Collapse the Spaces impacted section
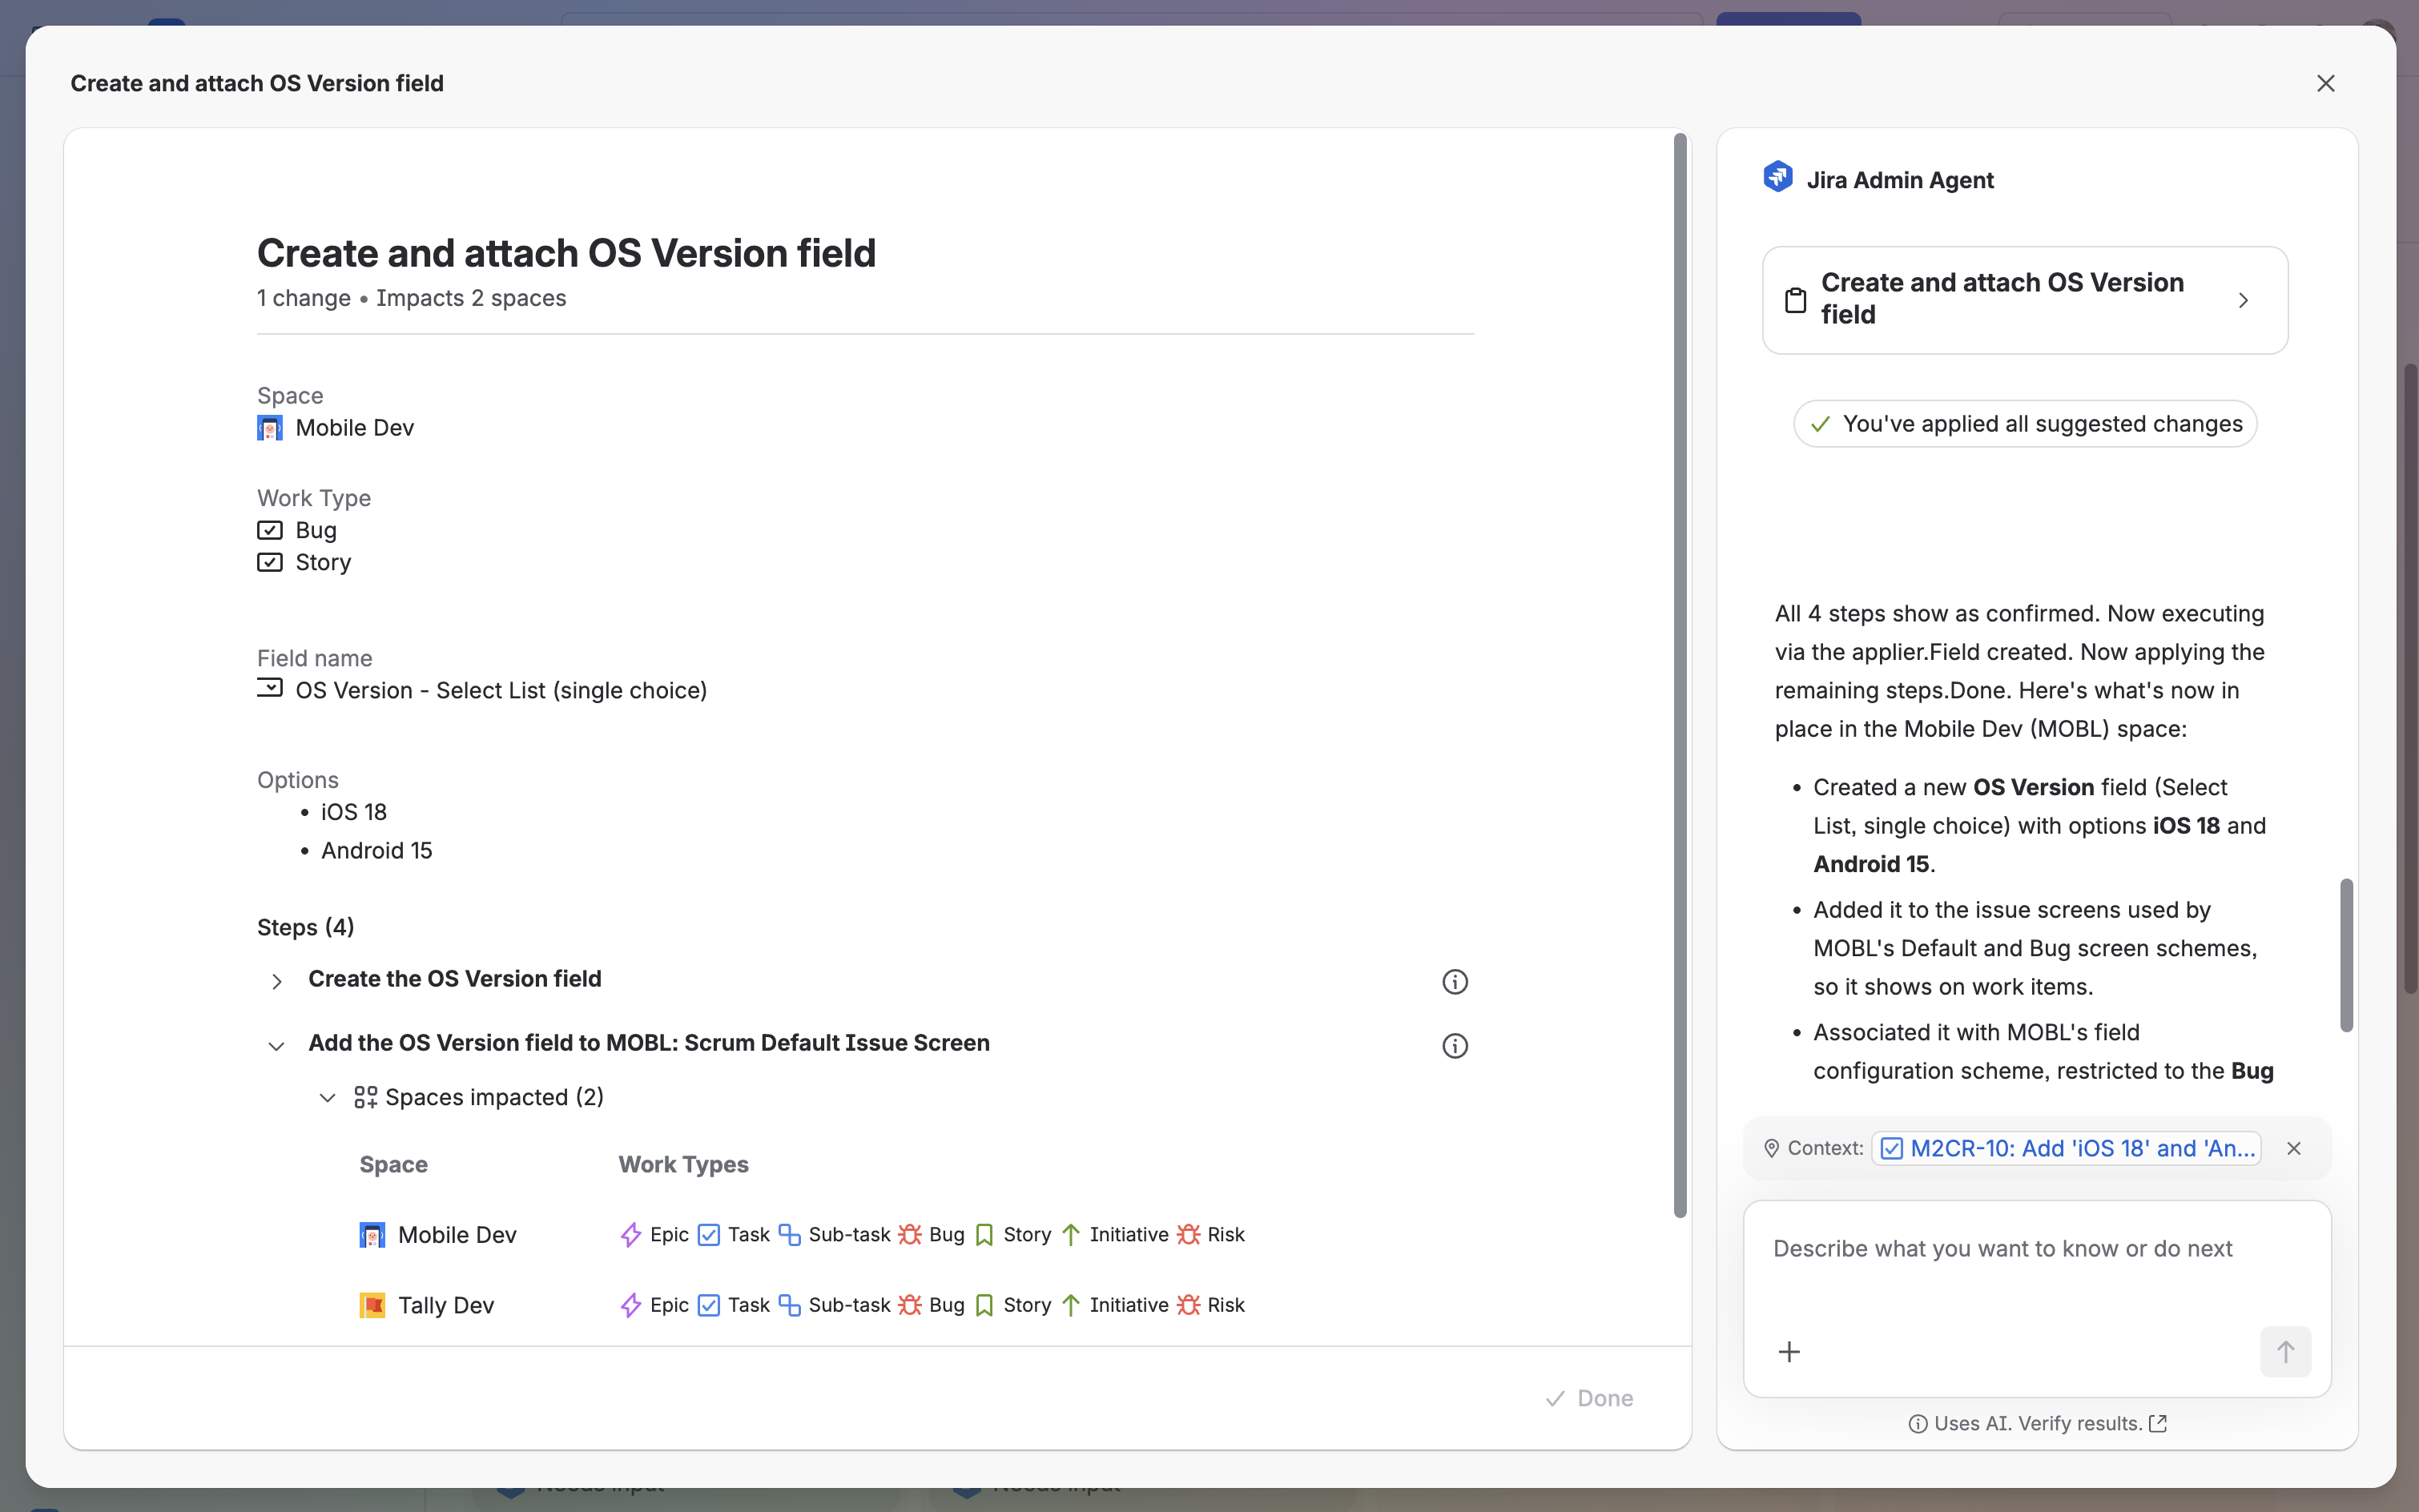This screenshot has height=1512, width=2419. tap(327, 1098)
